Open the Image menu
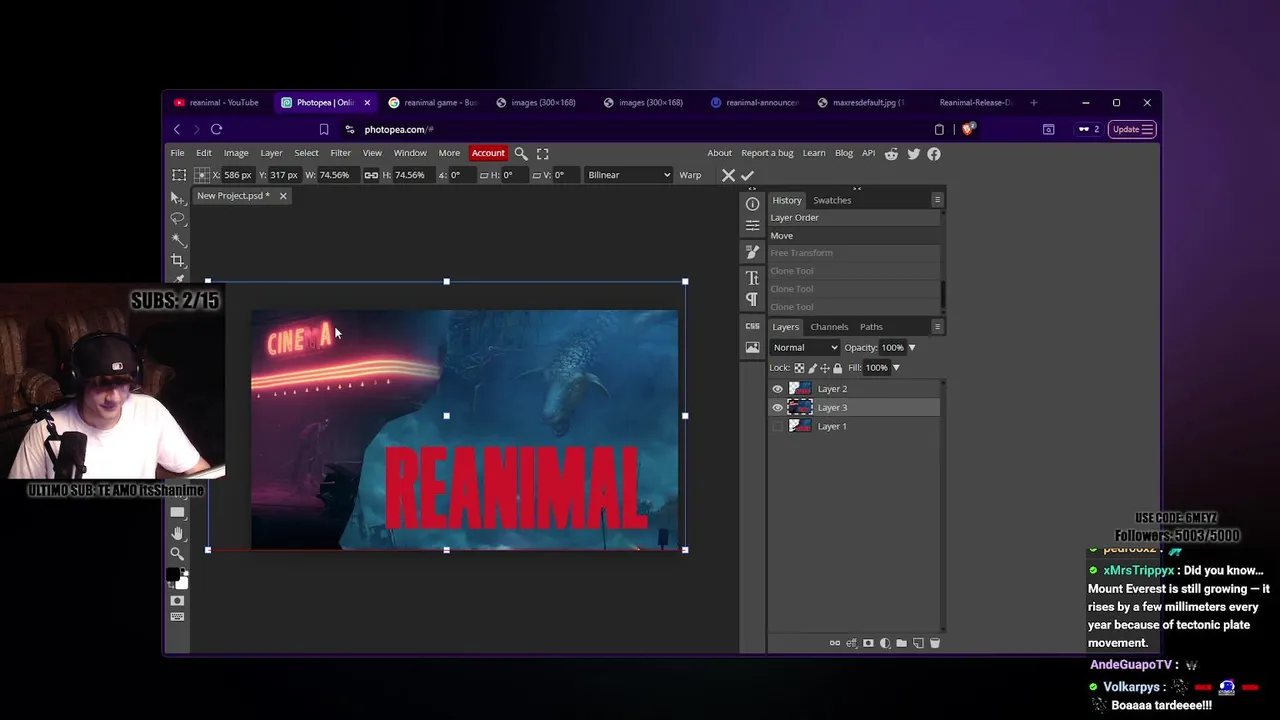The height and width of the screenshot is (720, 1280). pos(236,153)
